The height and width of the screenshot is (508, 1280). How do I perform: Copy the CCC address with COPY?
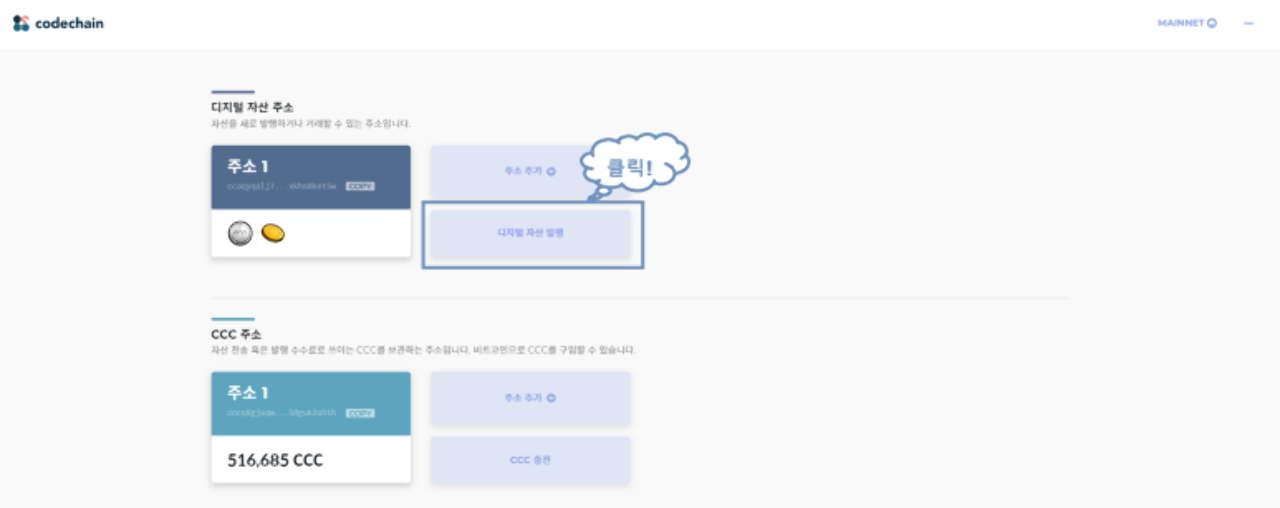point(360,412)
